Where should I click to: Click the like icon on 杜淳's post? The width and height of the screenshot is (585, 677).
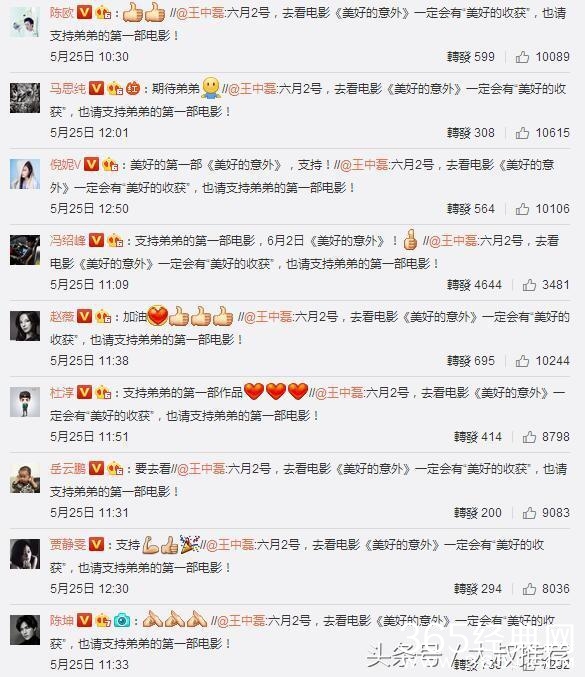pyautogui.click(x=529, y=437)
